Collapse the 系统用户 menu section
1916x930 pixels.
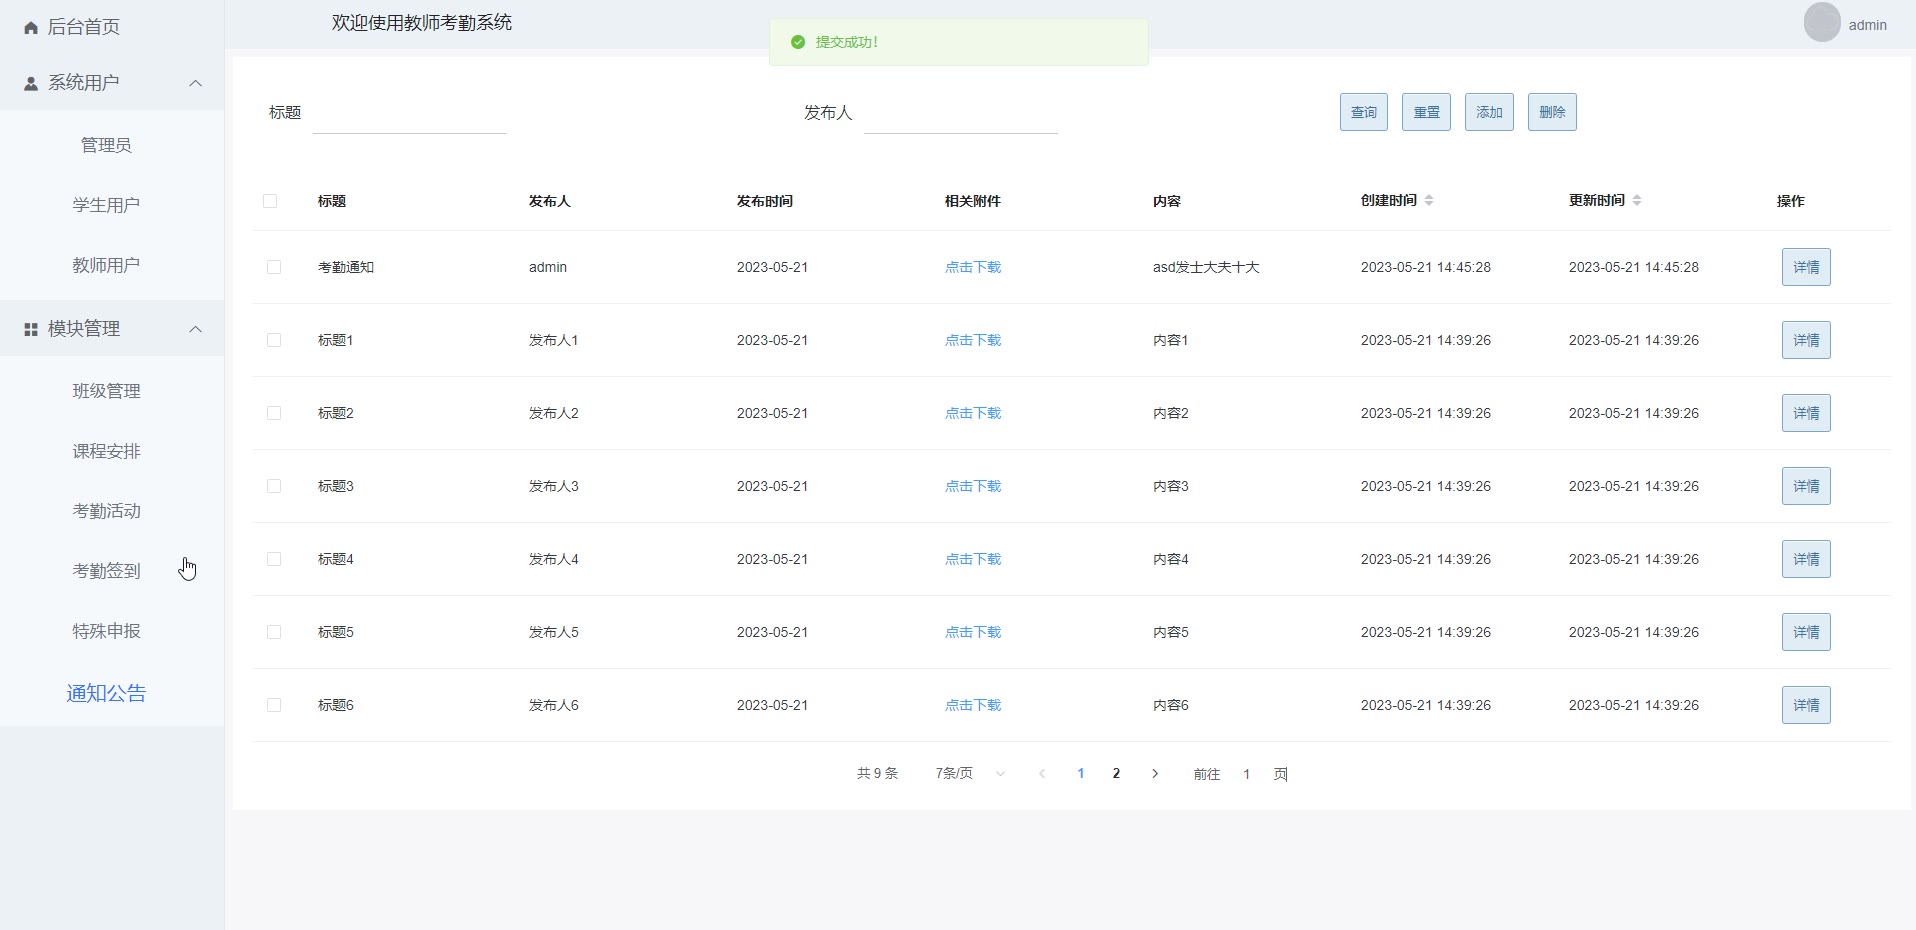tap(196, 83)
